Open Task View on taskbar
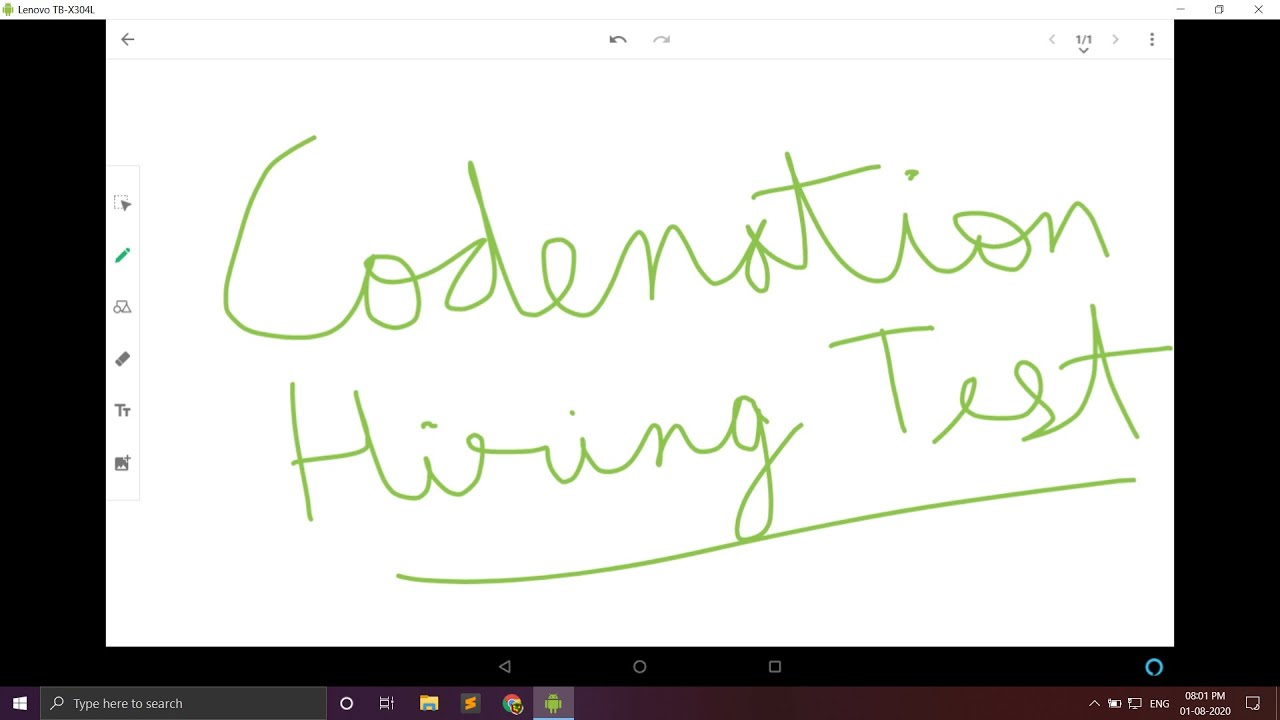This screenshot has height=720, width=1280. pos(387,704)
